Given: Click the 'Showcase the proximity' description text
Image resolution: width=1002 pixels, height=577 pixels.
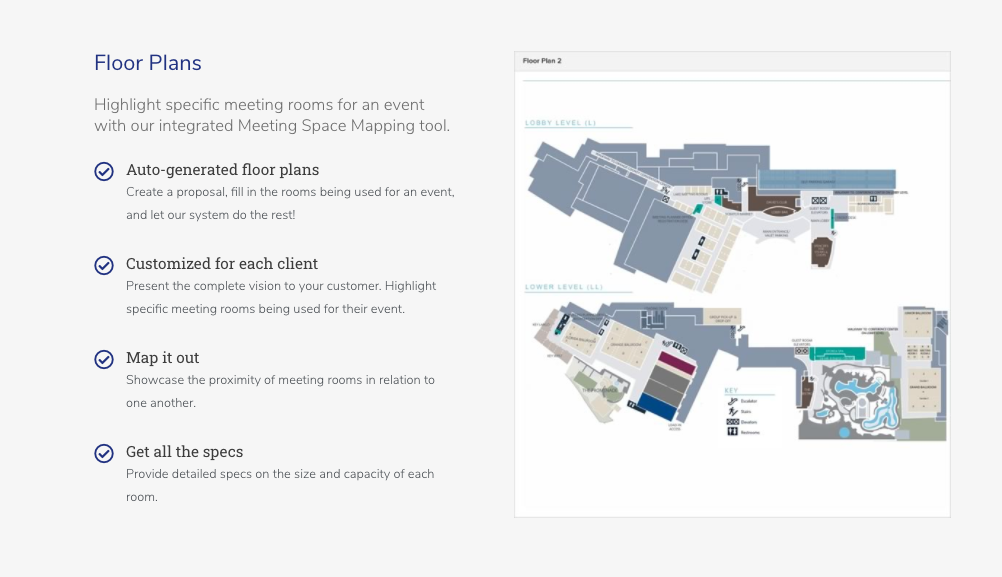Looking at the screenshot, I should point(281,391).
